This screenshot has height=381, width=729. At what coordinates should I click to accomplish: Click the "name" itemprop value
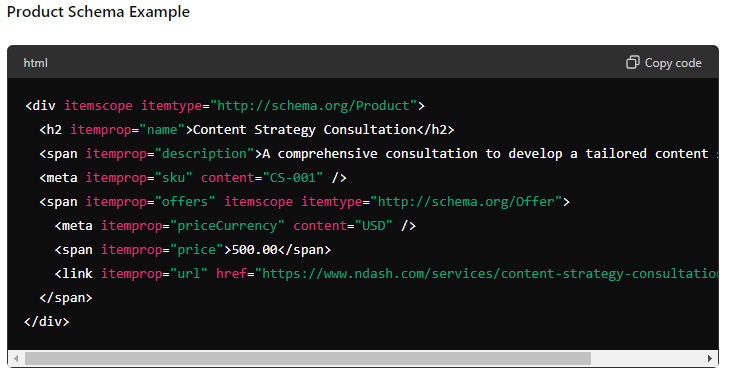pos(162,130)
